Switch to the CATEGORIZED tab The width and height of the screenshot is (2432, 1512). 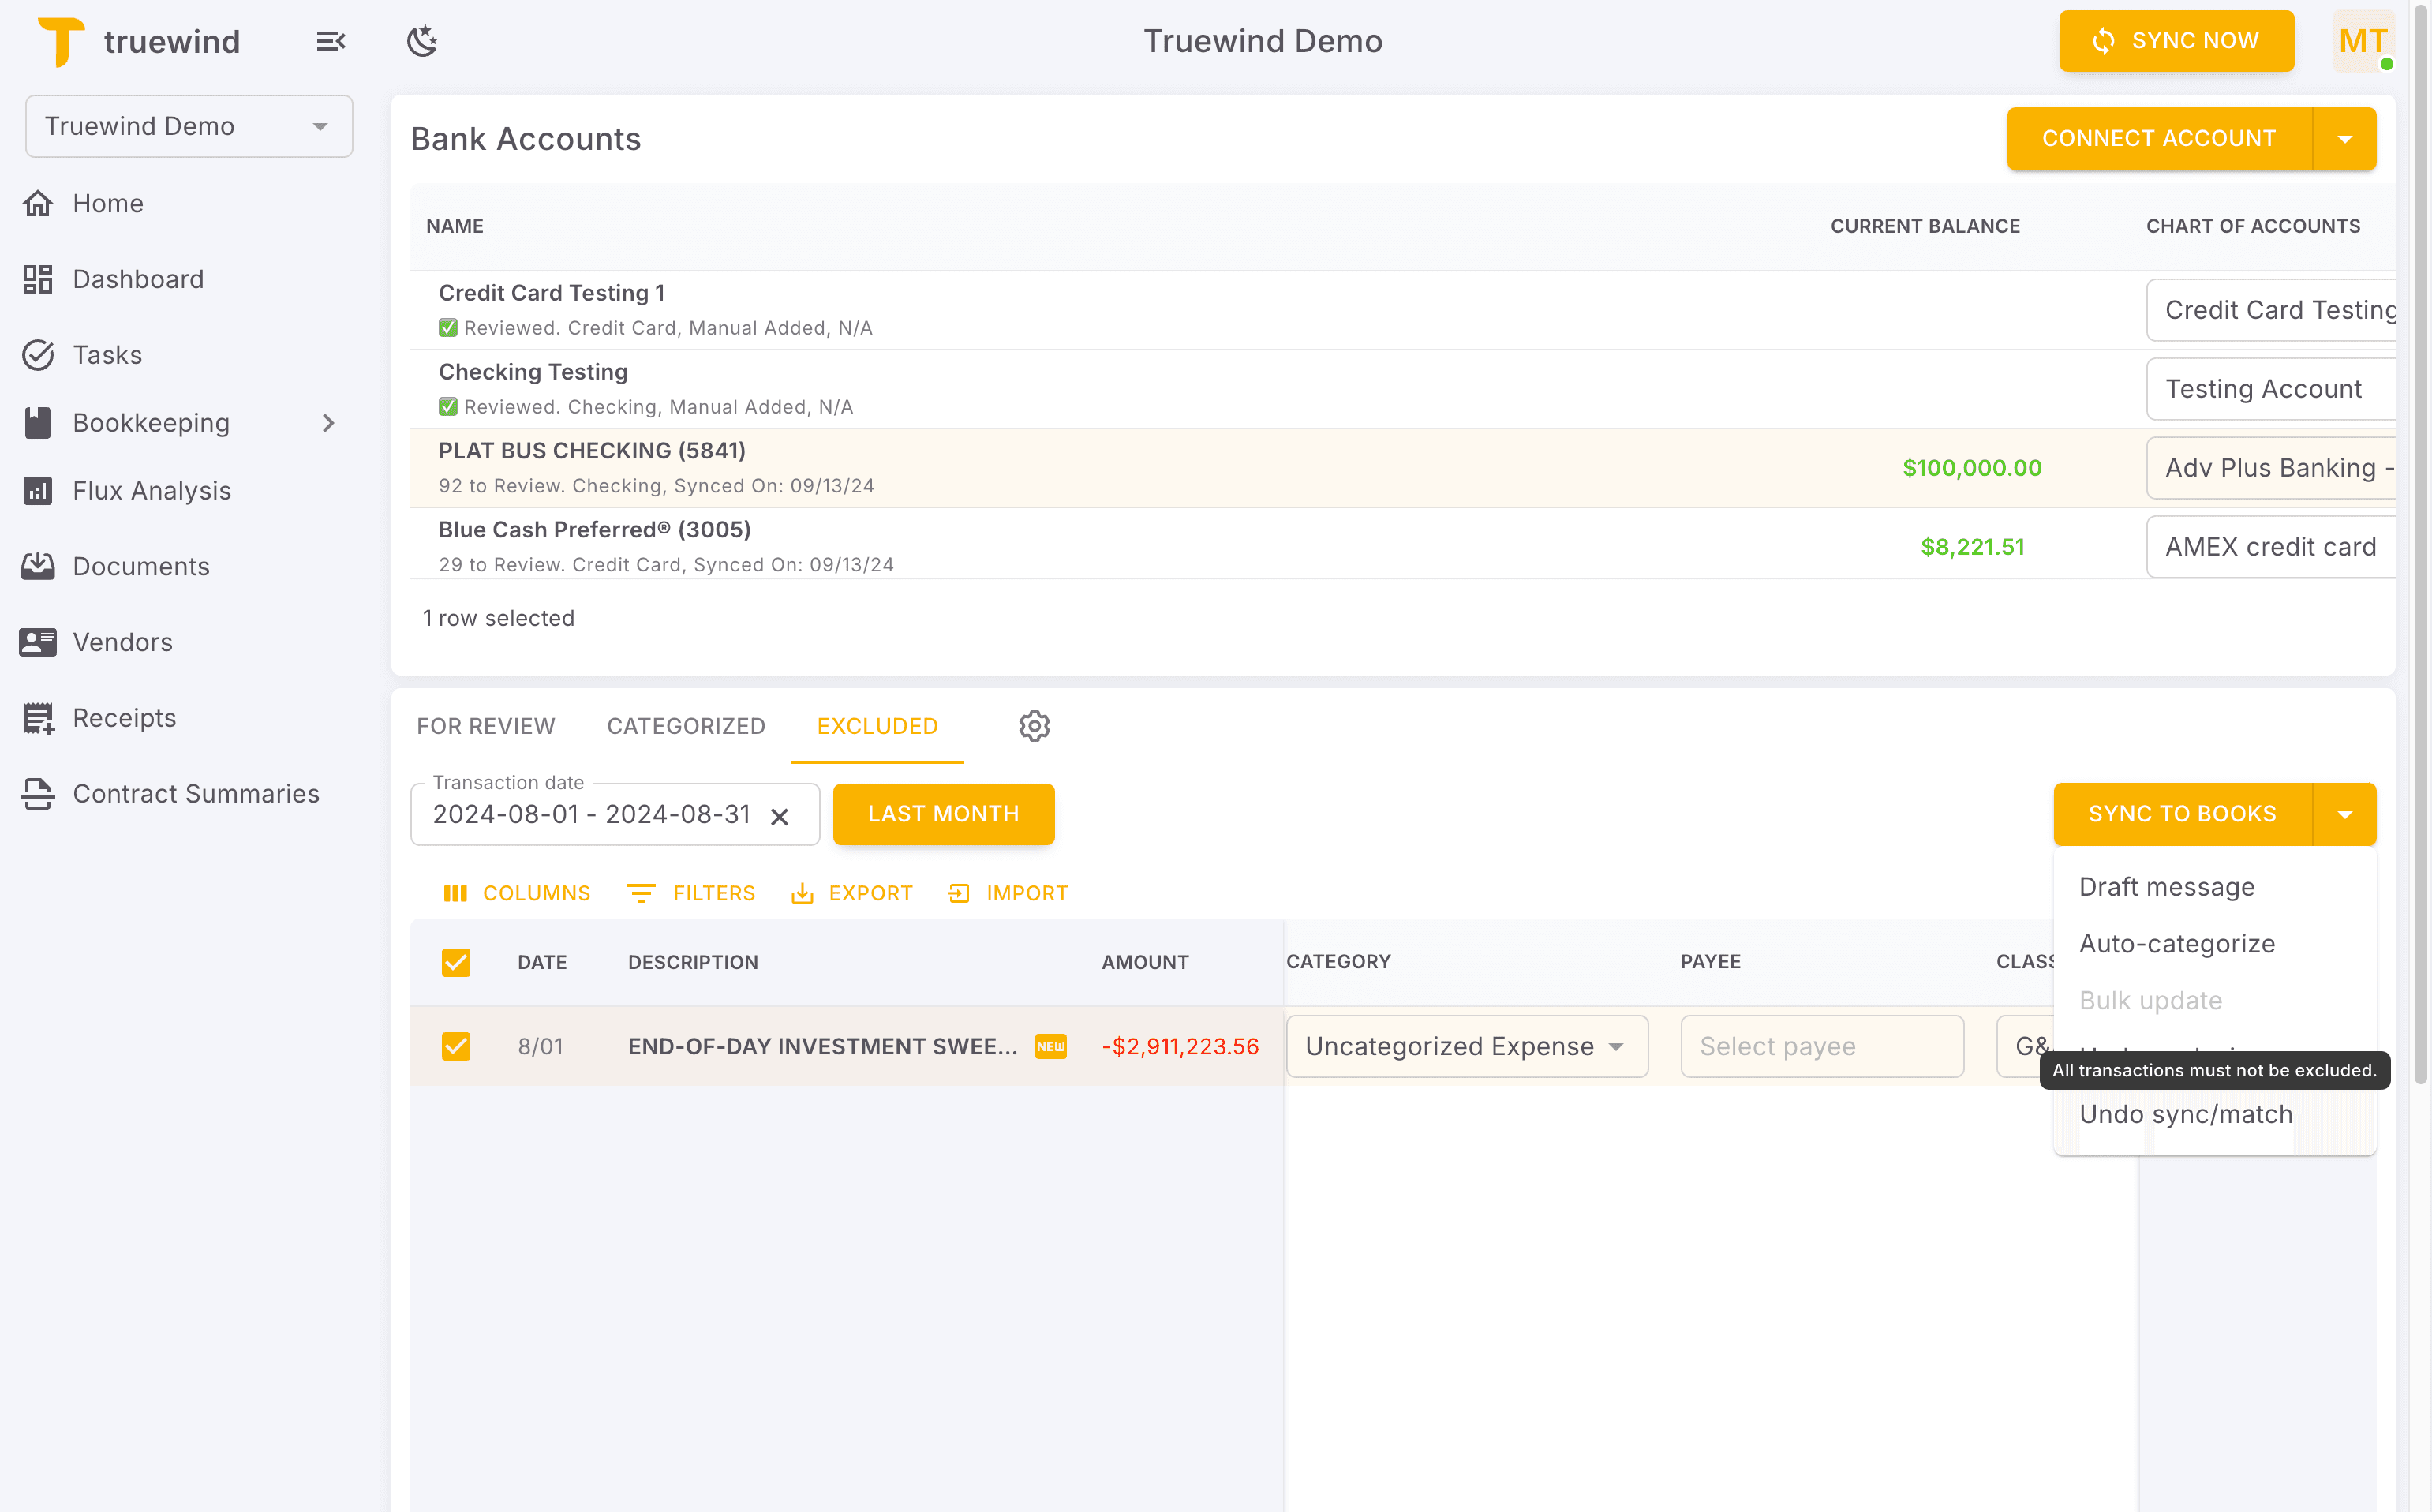tap(686, 726)
